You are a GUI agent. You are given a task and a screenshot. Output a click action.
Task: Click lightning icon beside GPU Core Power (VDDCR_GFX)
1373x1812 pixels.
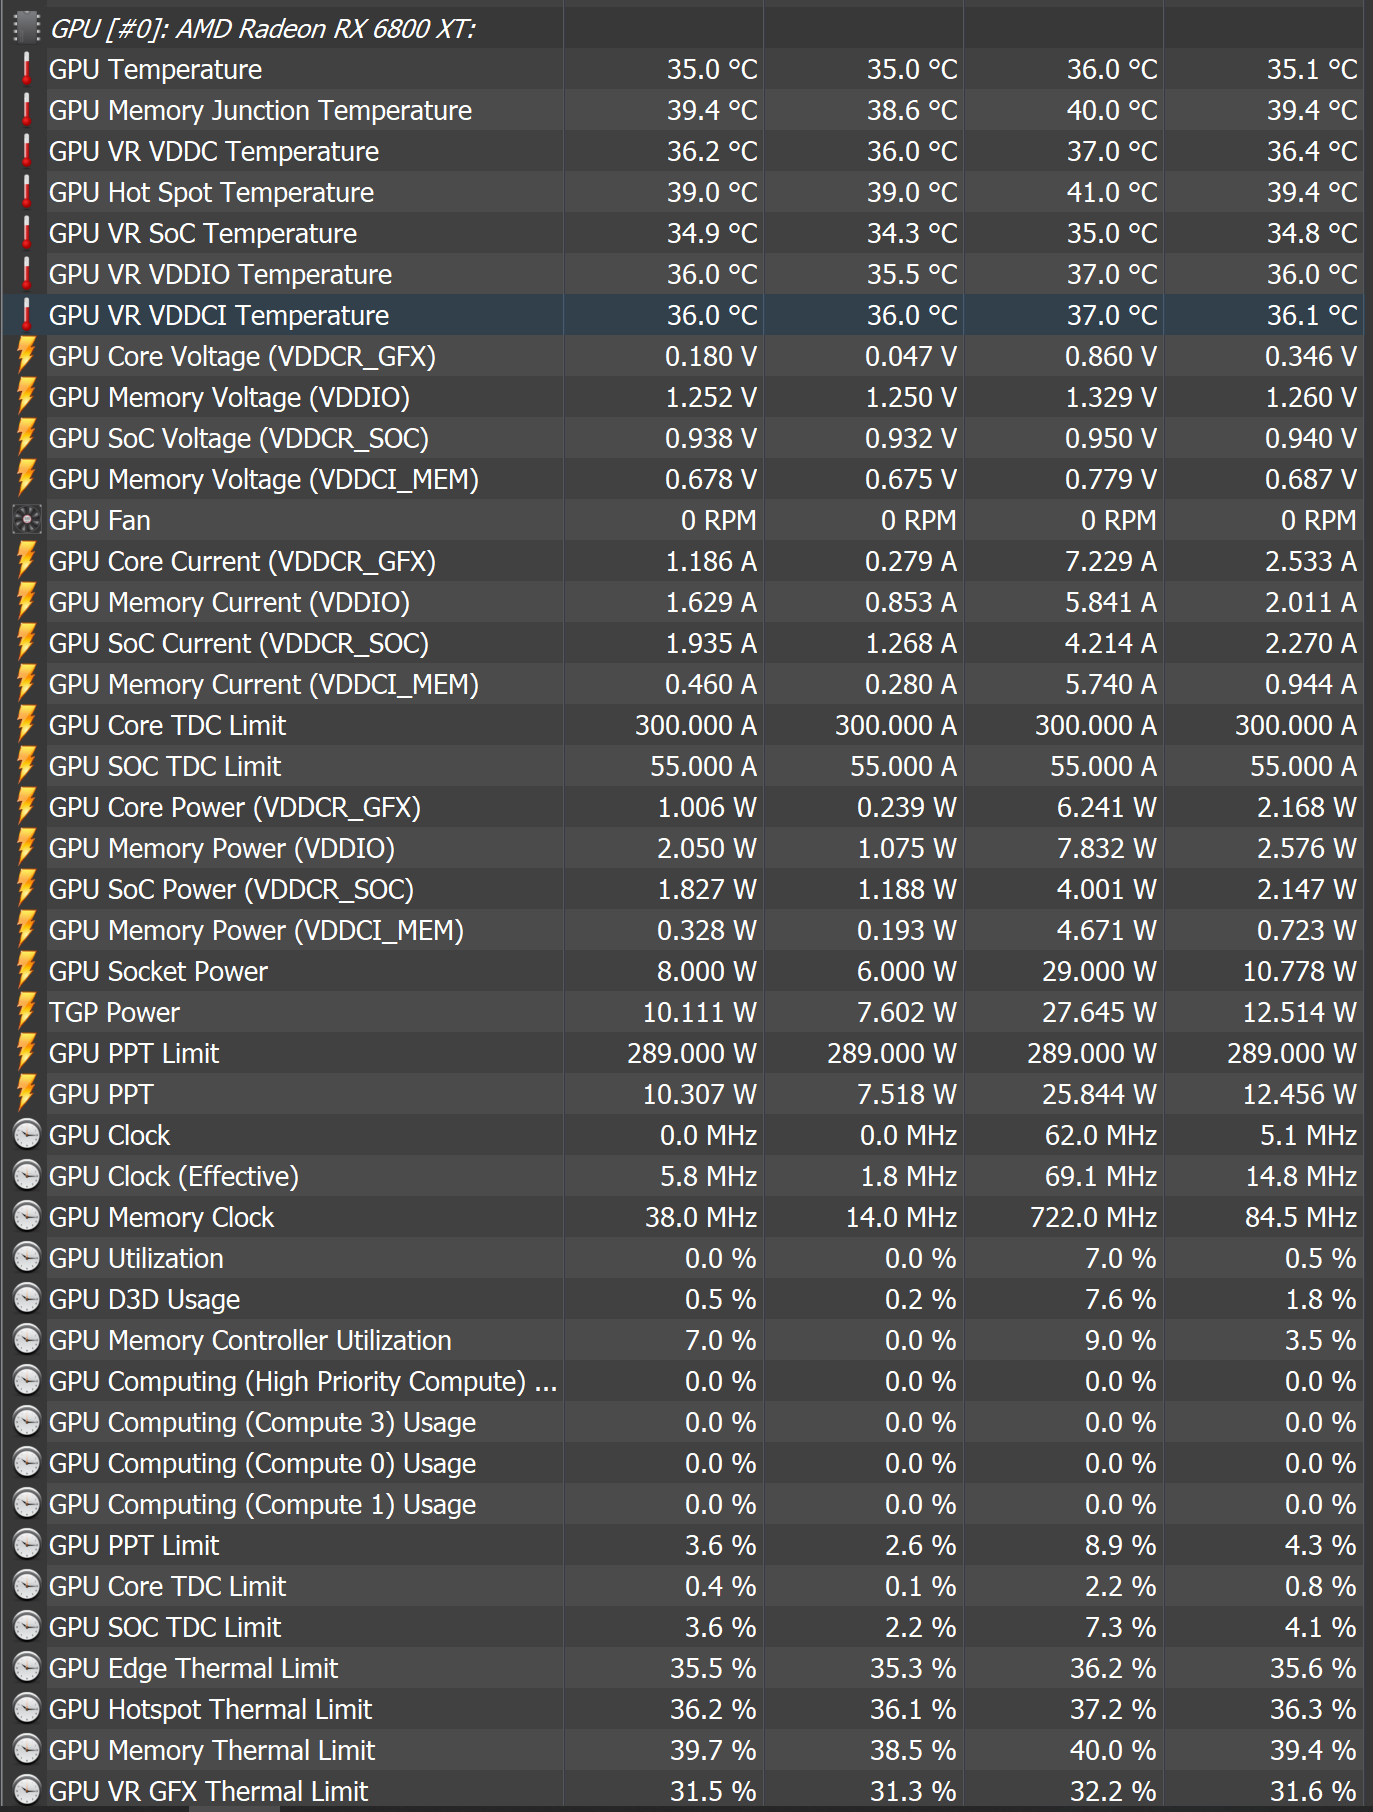point(27,807)
